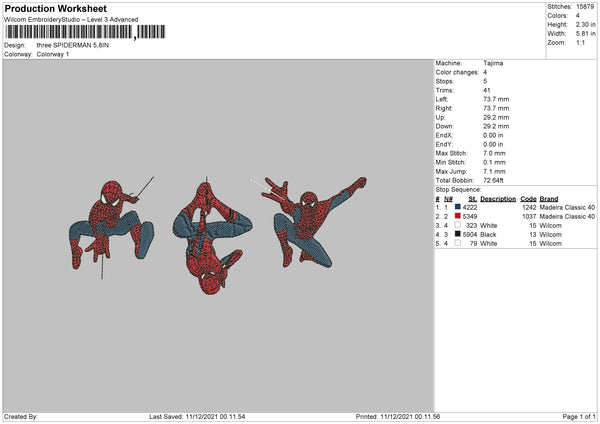Click the blue thread swatch for 4222
This screenshot has height=424, width=600.
click(458, 207)
